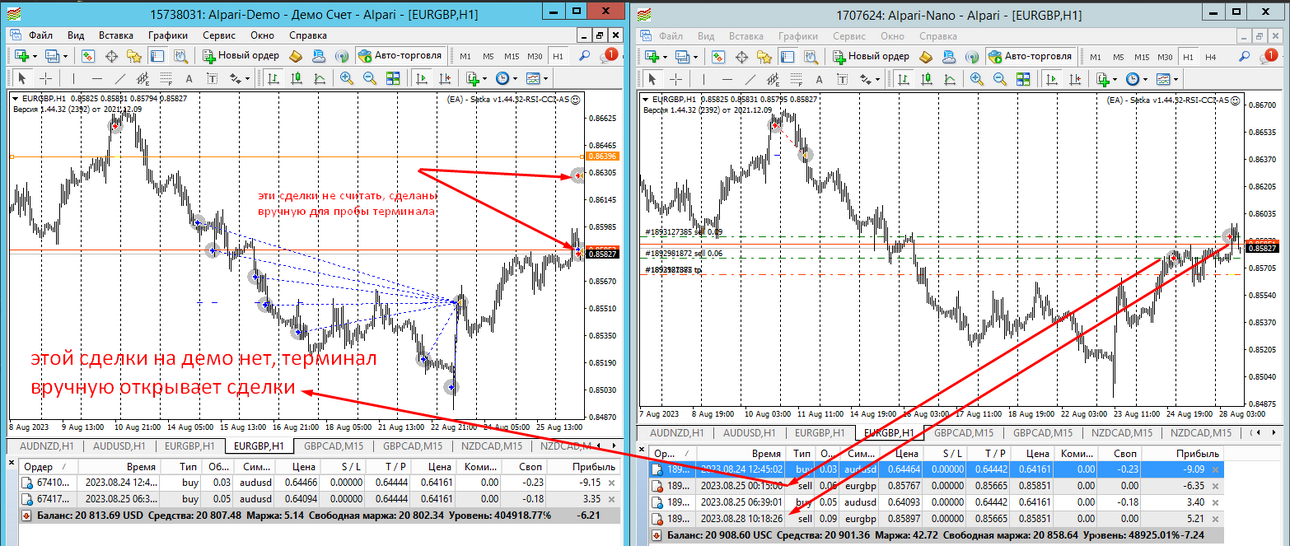Switch to AUDUSD,H1 chart tab in Alpari-Demo

[118, 446]
